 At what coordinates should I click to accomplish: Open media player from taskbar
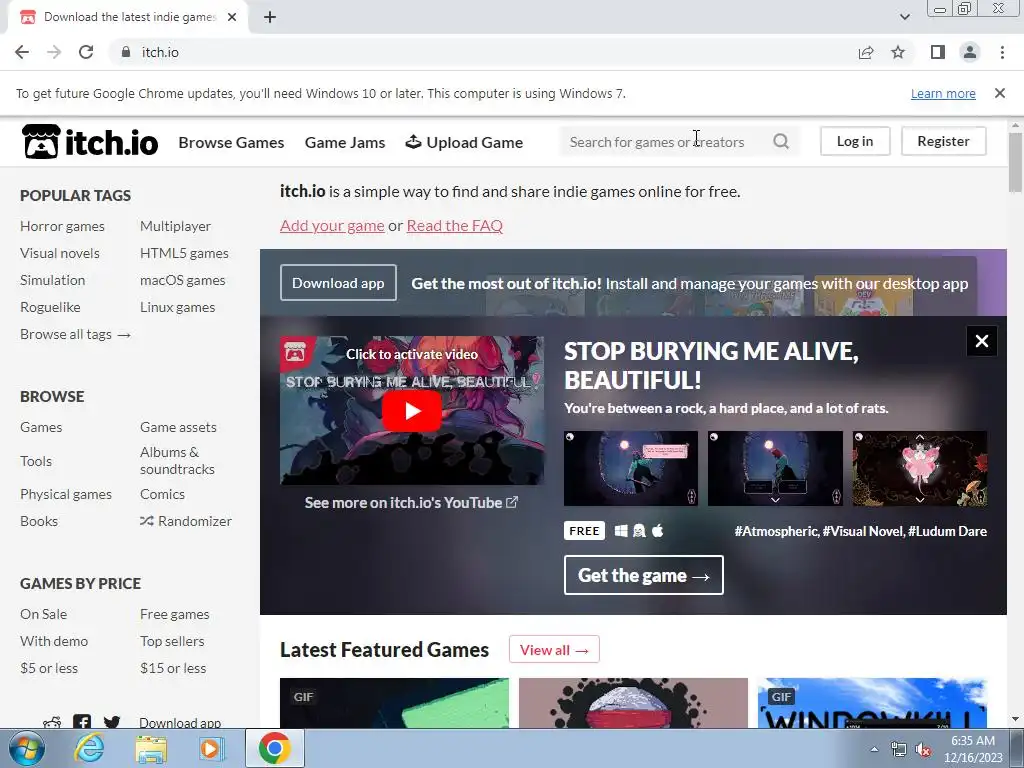tap(211, 749)
